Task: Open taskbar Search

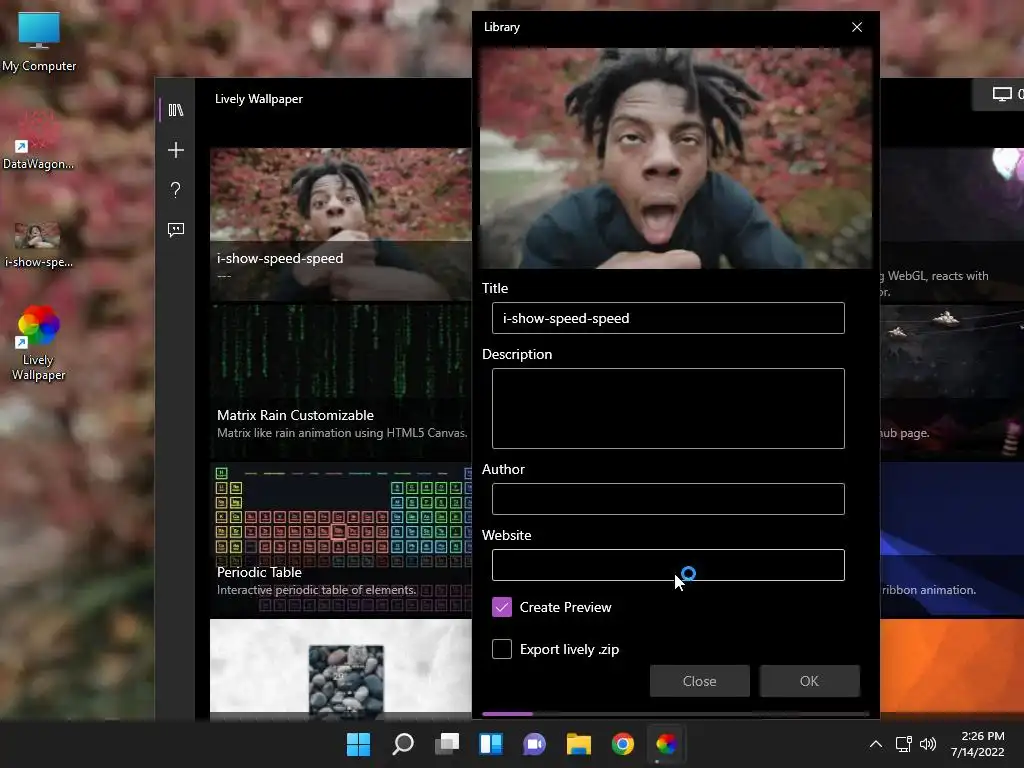Action: [402, 744]
